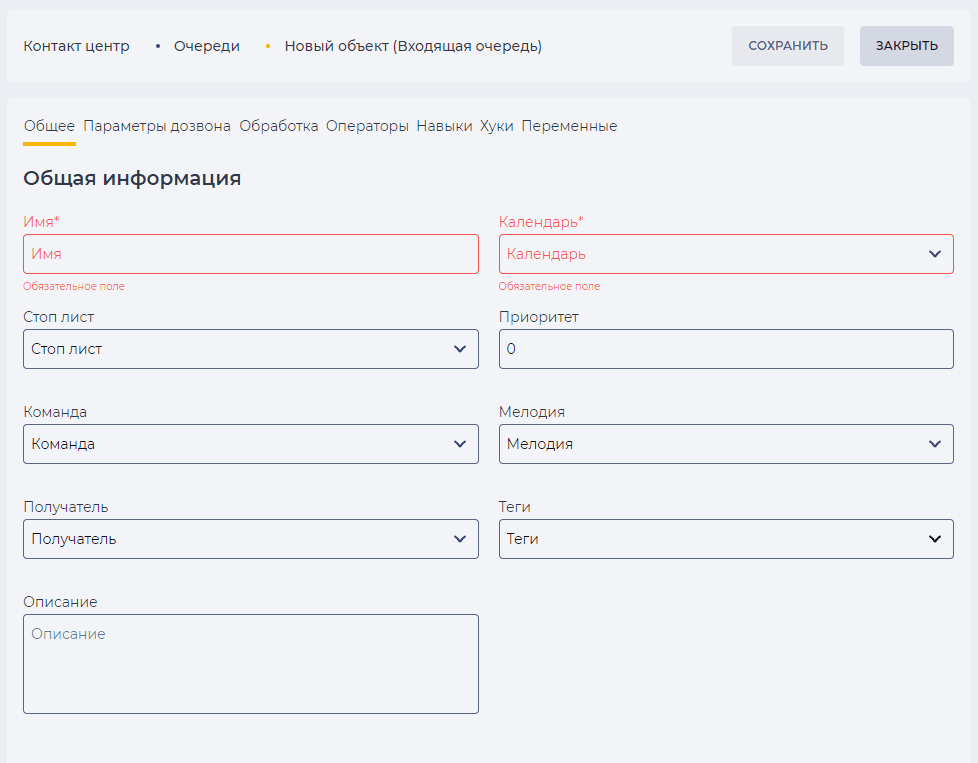The width and height of the screenshot is (978, 763).
Task: Click the ЗАКРЫТЬ button
Action: [907, 46]
